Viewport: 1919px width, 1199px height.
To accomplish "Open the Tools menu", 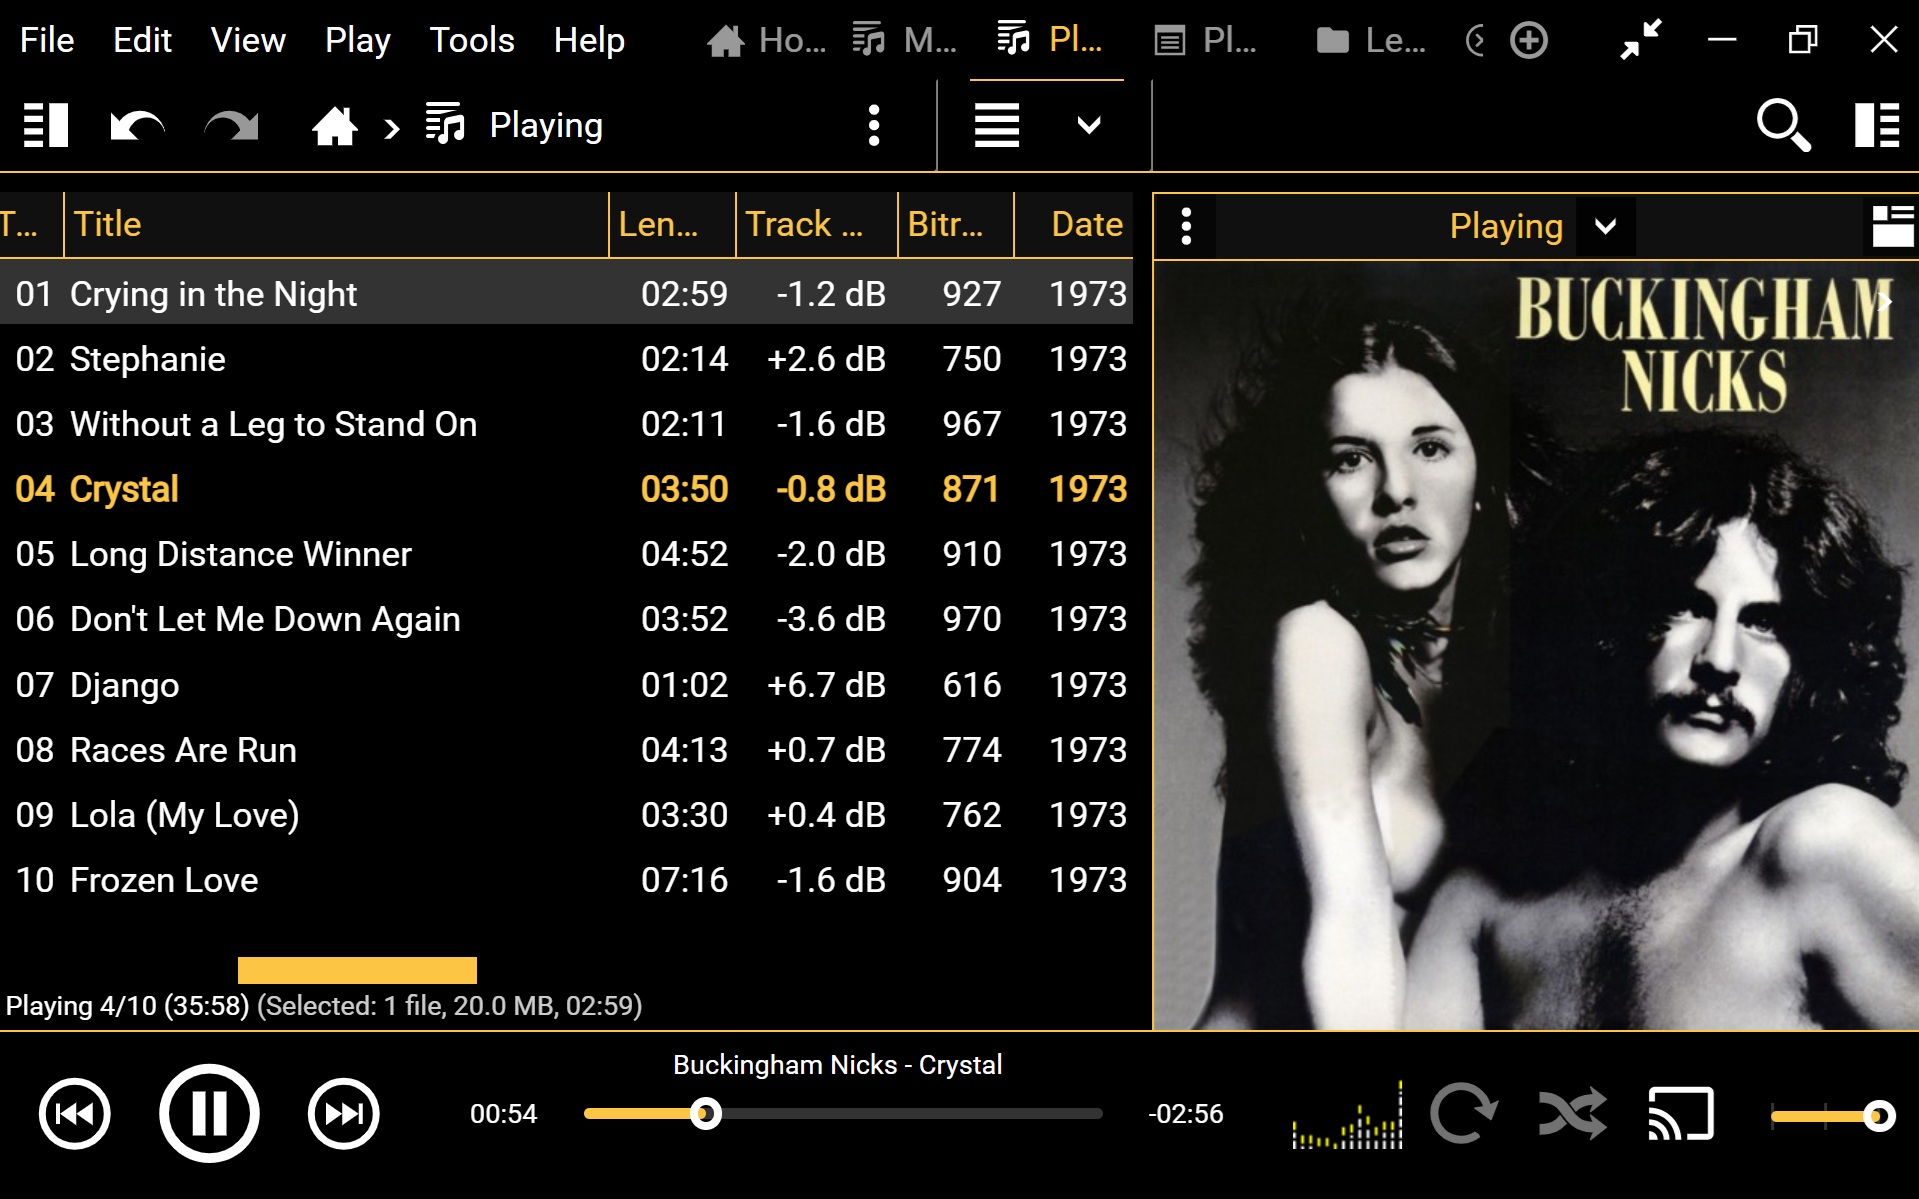I will pos(472,40).
